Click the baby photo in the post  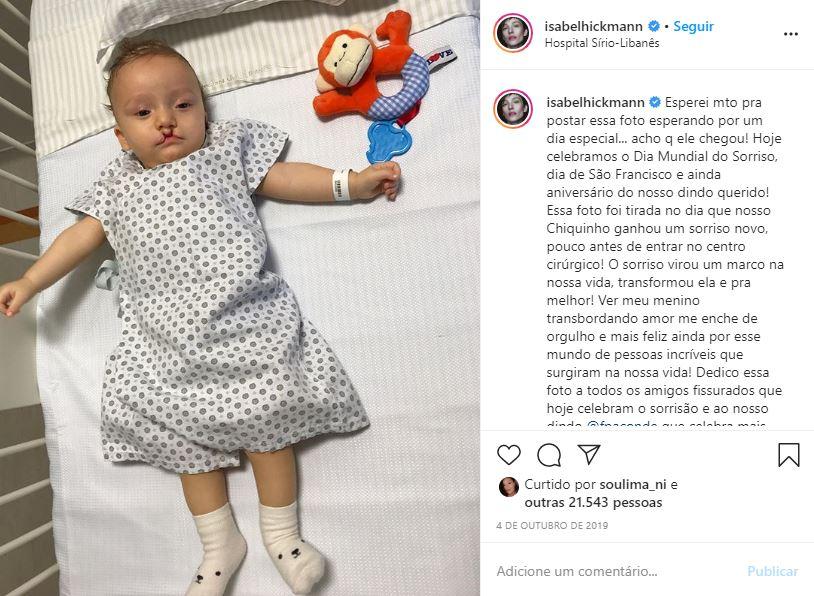coord(240,298)
